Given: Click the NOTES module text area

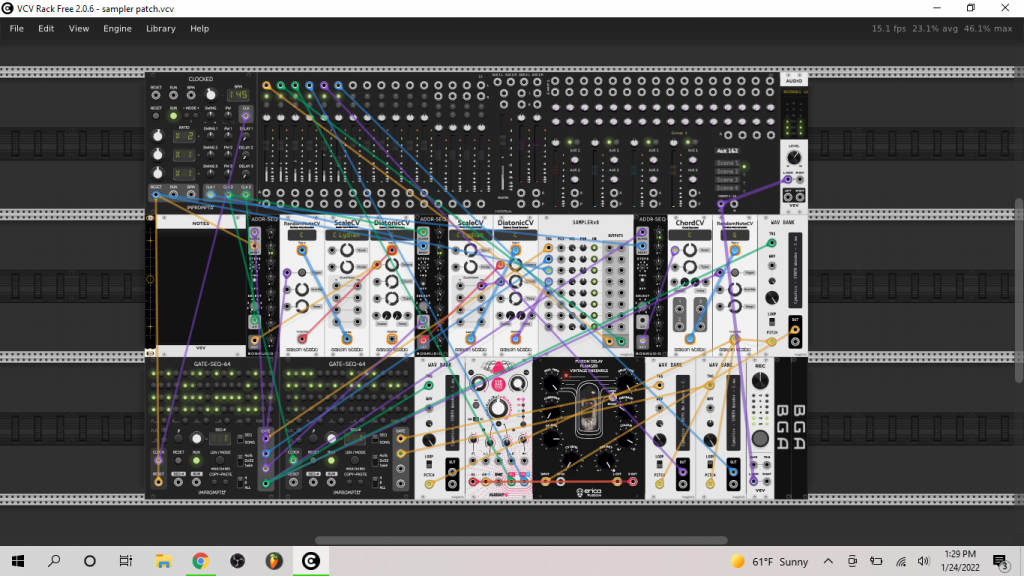Looking at the screenshot, I should [x=200, y=287].
